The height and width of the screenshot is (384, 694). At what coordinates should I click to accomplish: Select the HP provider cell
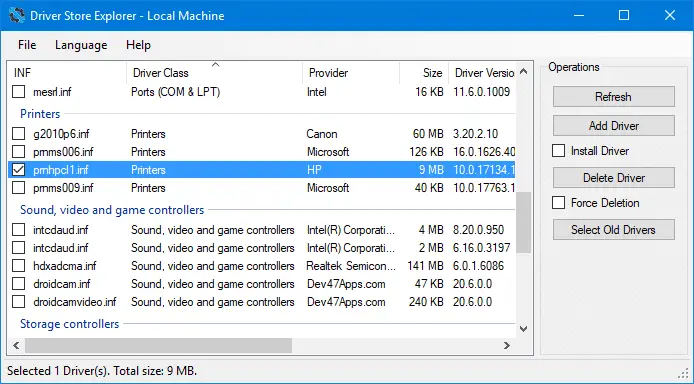pos(314,170)
